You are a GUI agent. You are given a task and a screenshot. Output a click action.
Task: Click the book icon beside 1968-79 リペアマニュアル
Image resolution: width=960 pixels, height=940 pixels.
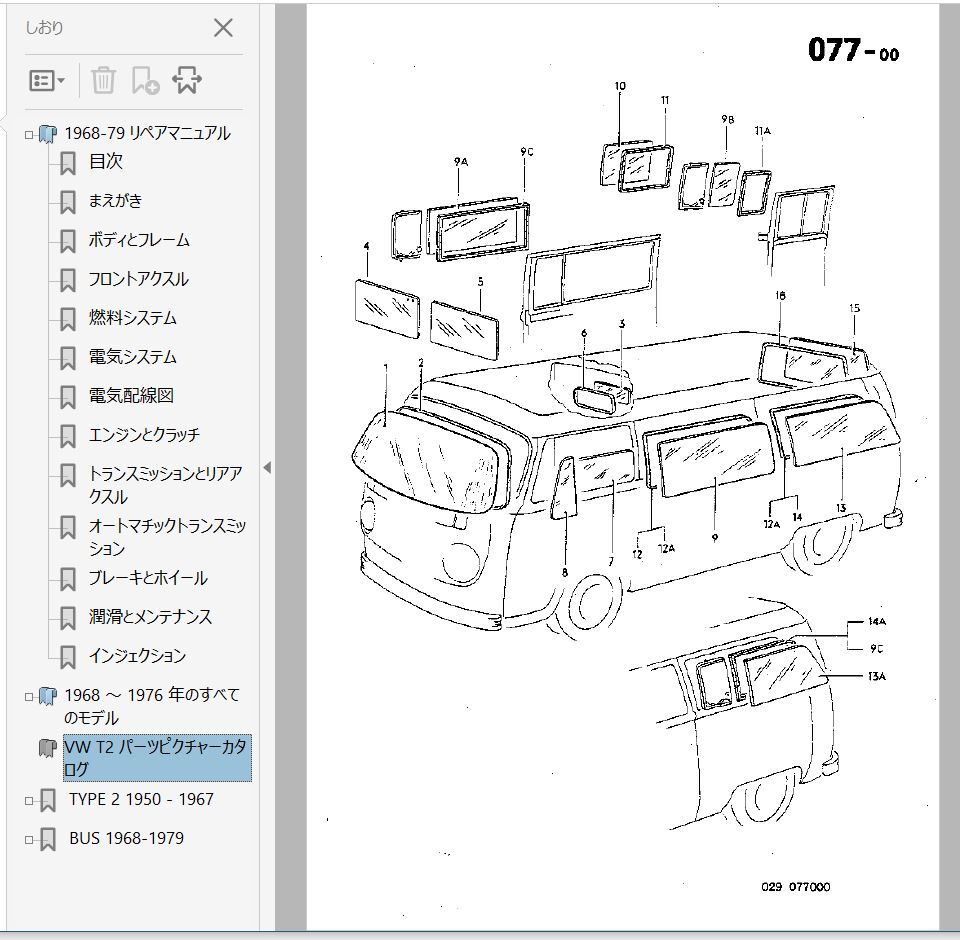click(48, 134)
